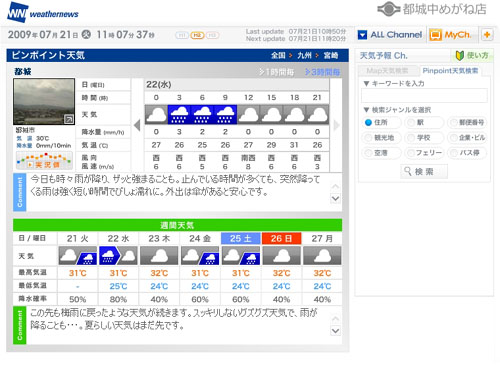The height and width of the screenshot is (375, 500).
Task: Select the 空港 search genre radio
Action: click(x=368, y=153)
